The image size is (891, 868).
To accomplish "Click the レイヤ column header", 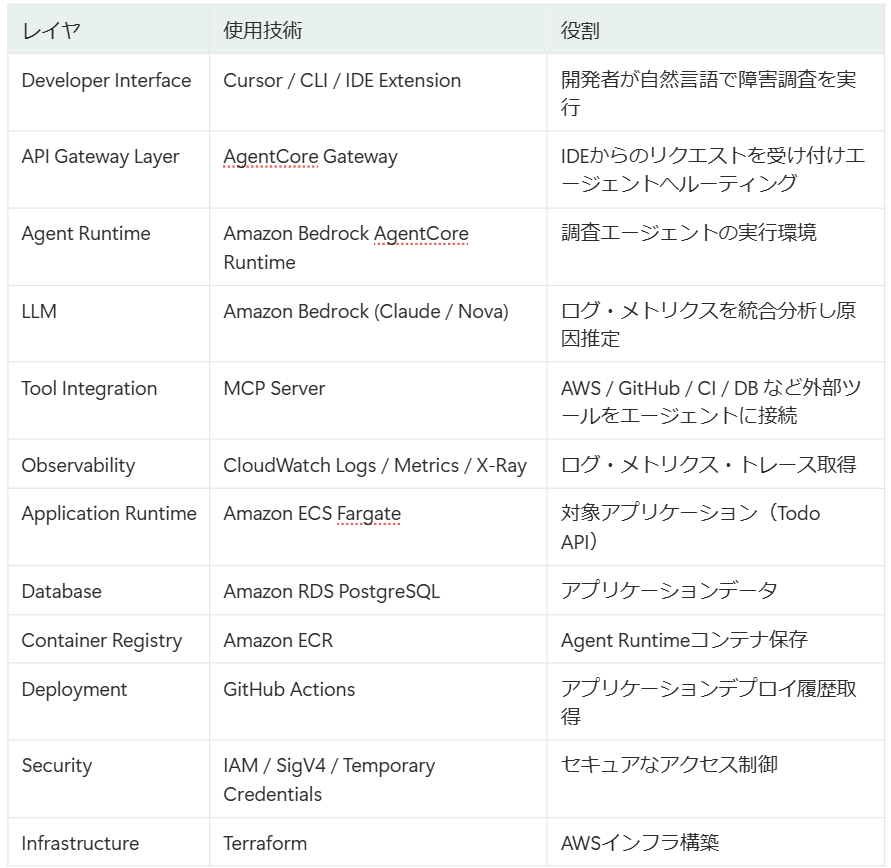I will [x=51, y=30].
